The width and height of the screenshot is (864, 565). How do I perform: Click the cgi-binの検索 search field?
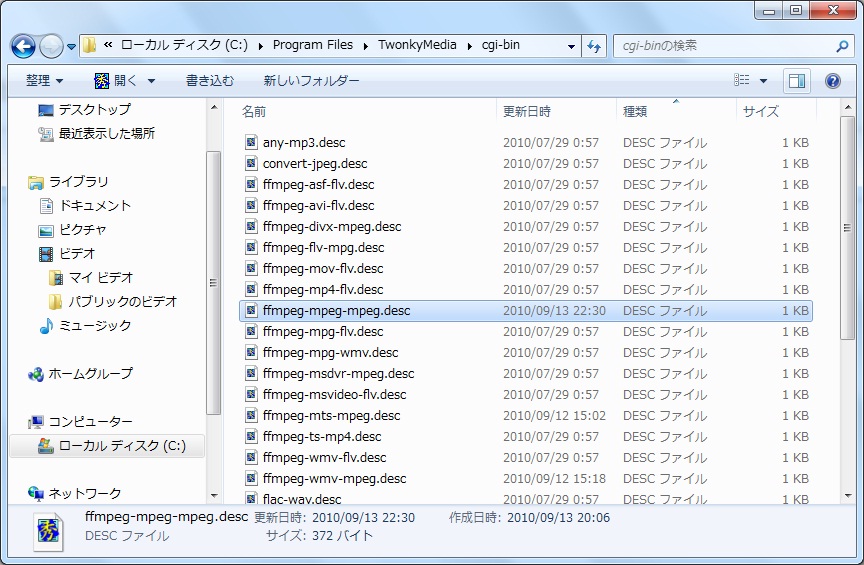point(725,46)
